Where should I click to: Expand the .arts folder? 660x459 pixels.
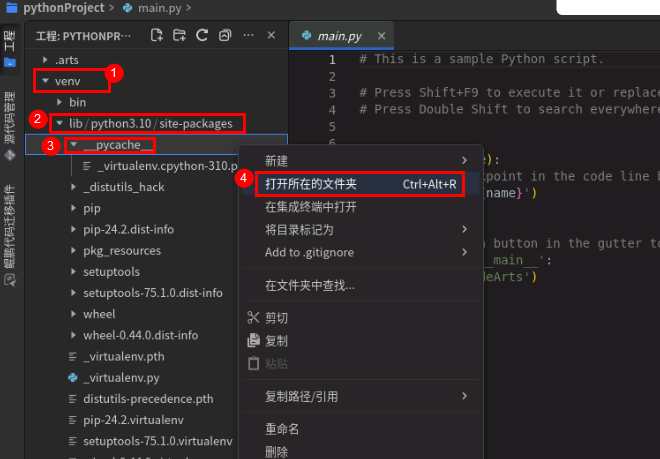45,60
